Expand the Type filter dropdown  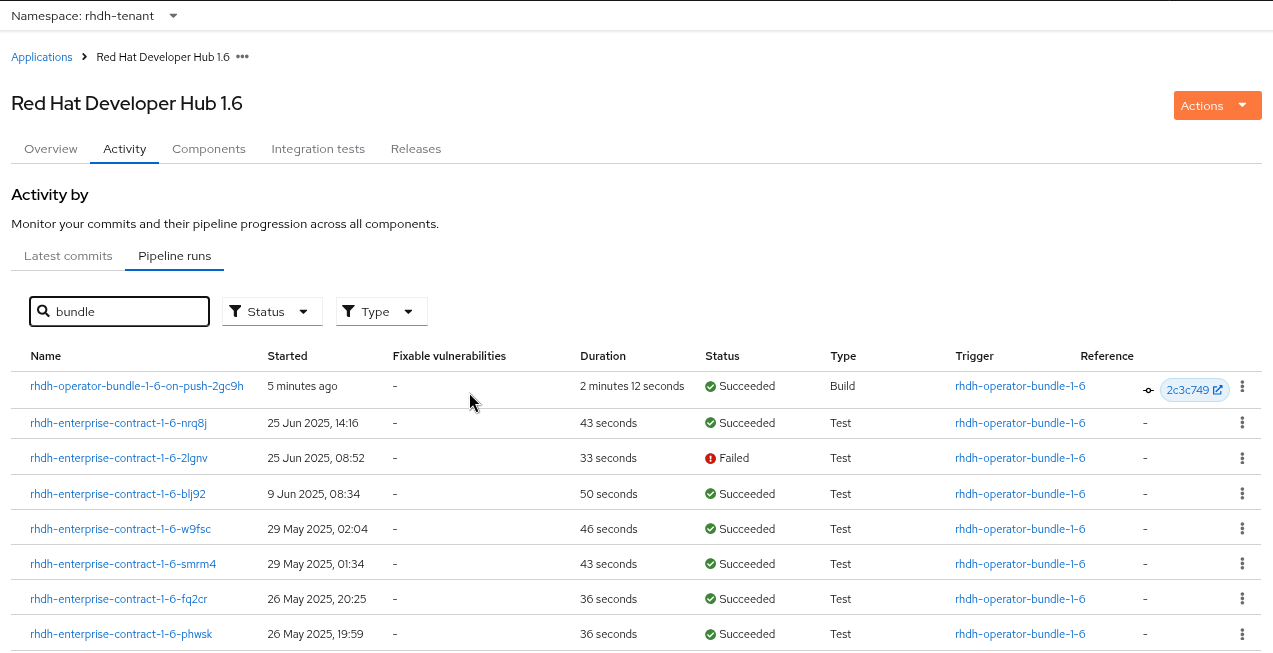(x=382, y=312)
